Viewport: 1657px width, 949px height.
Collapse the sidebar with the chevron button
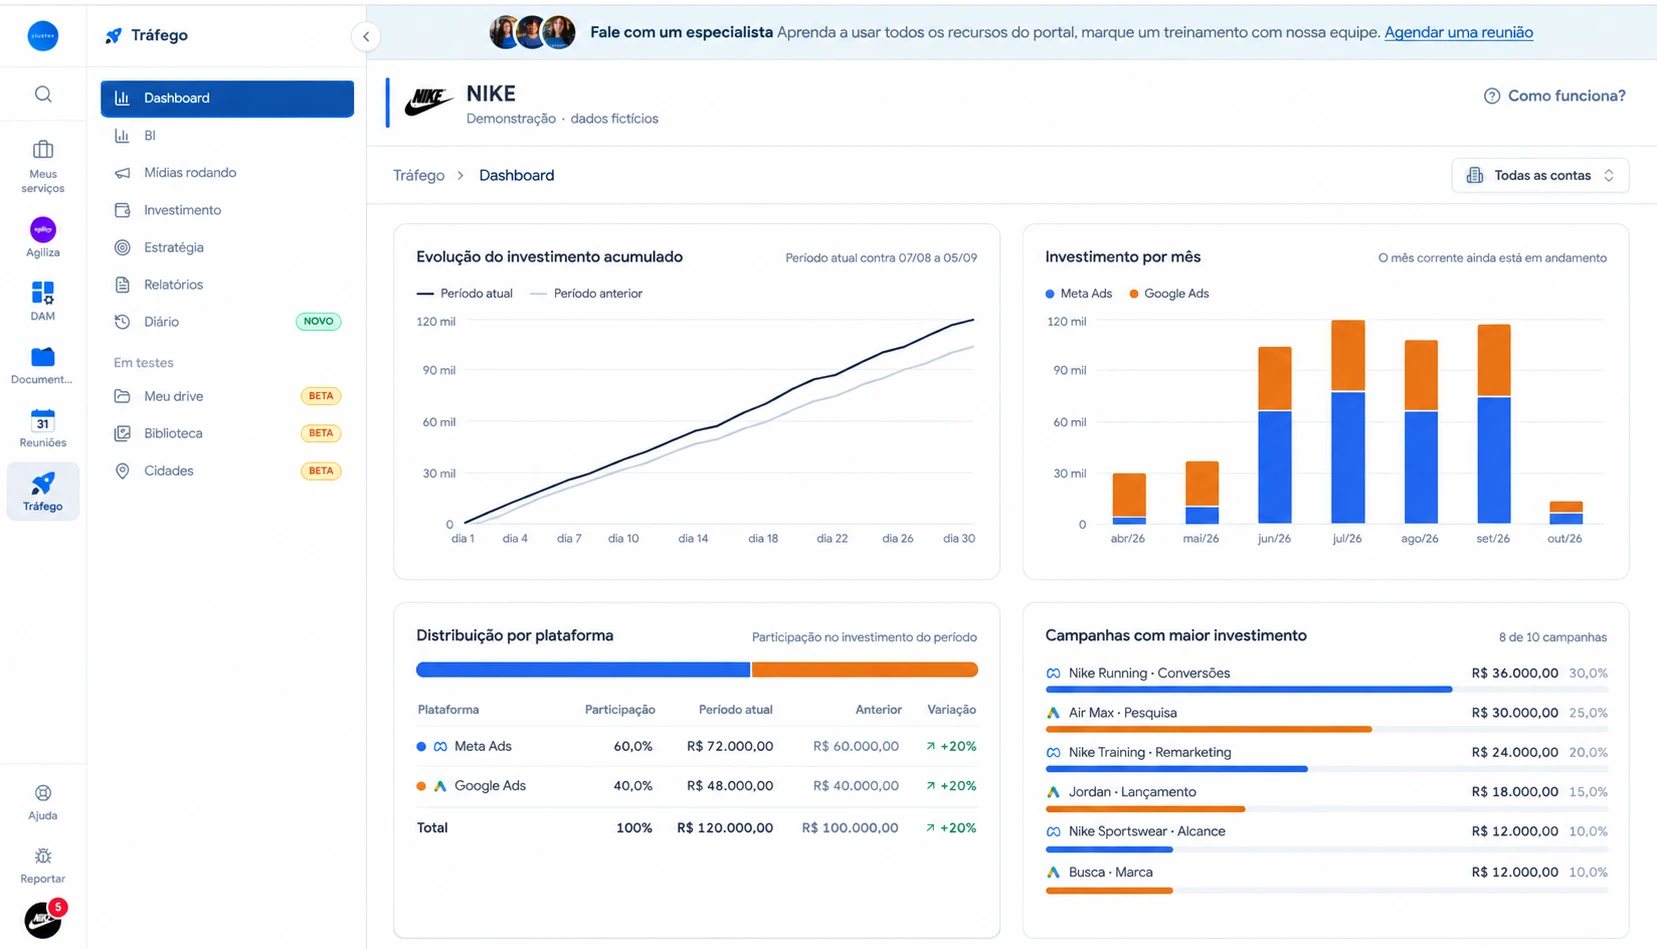[x=366, y=37]
